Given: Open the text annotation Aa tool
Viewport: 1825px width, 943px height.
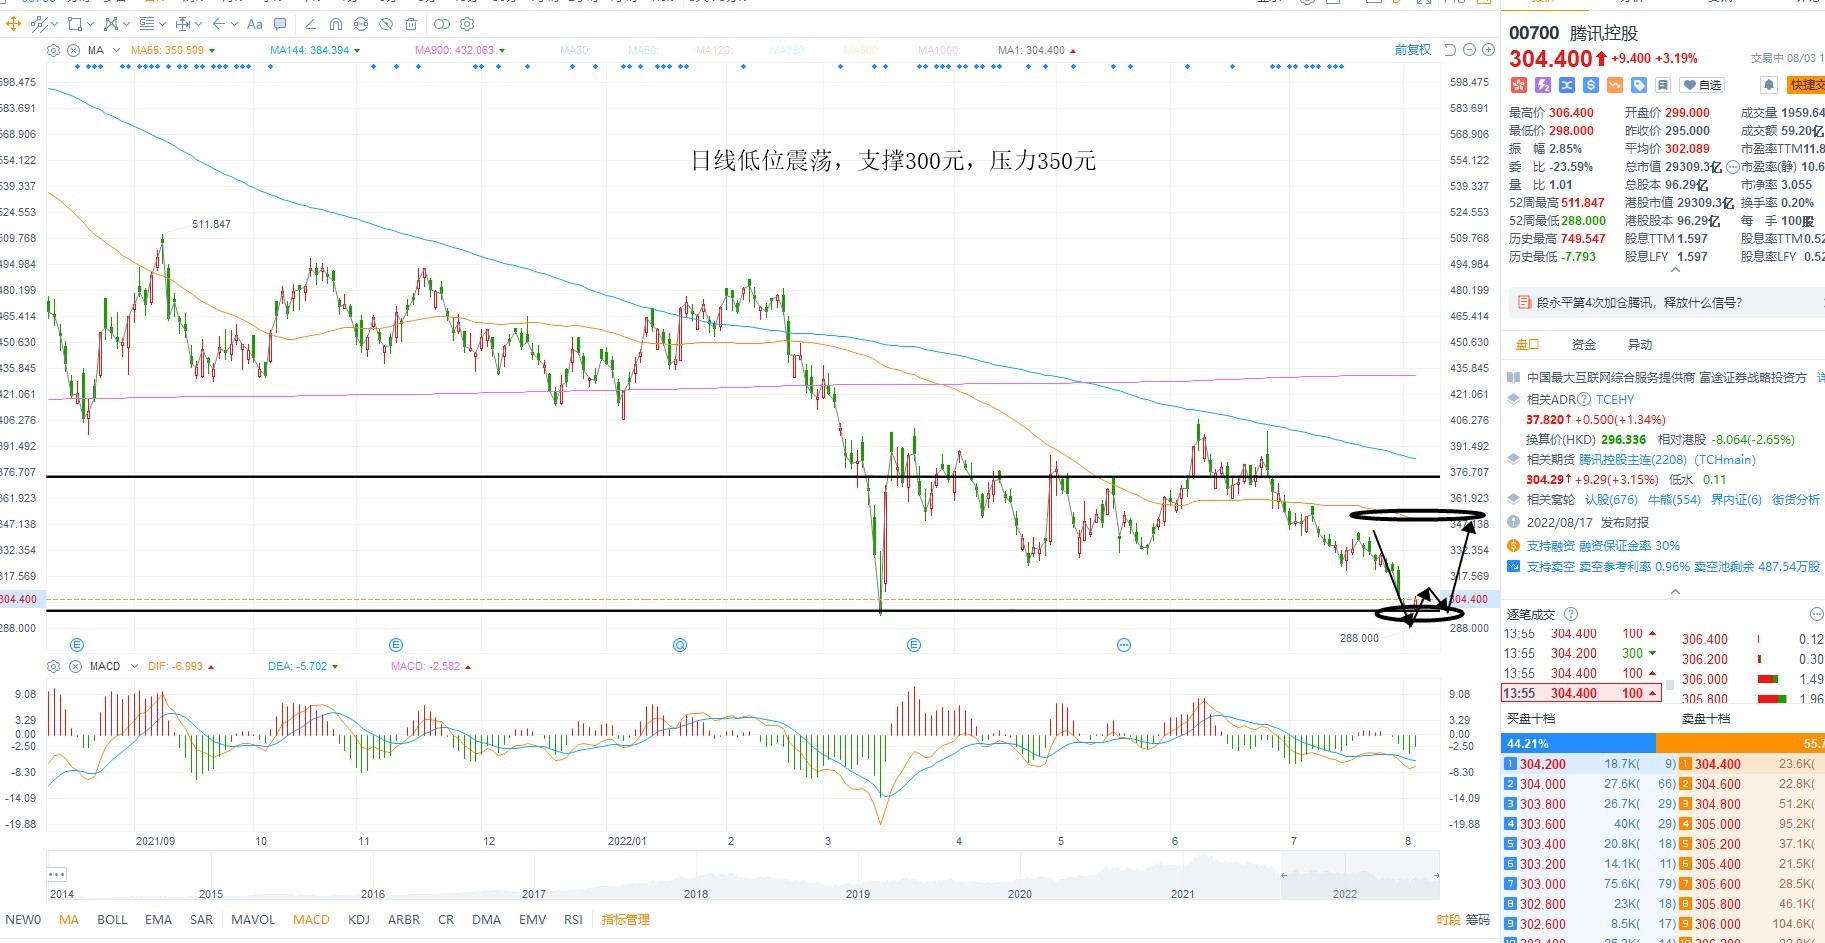Looking at the screenshot, I should tap(255, 23).
